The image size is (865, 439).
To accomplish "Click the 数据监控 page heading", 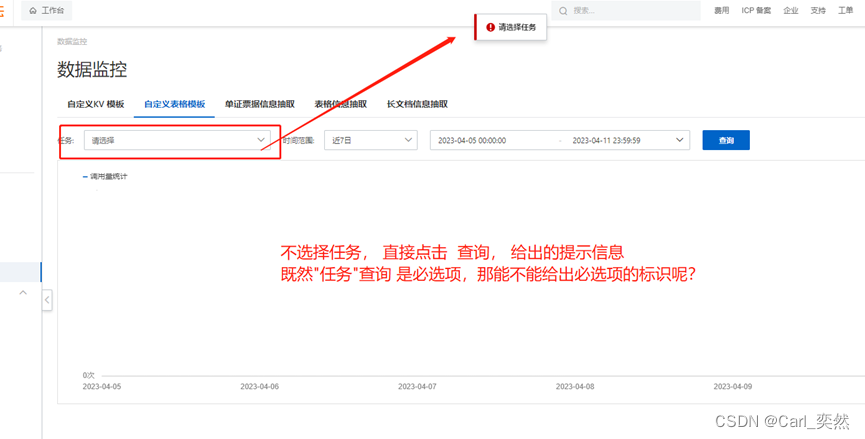I will pos(92,69).
